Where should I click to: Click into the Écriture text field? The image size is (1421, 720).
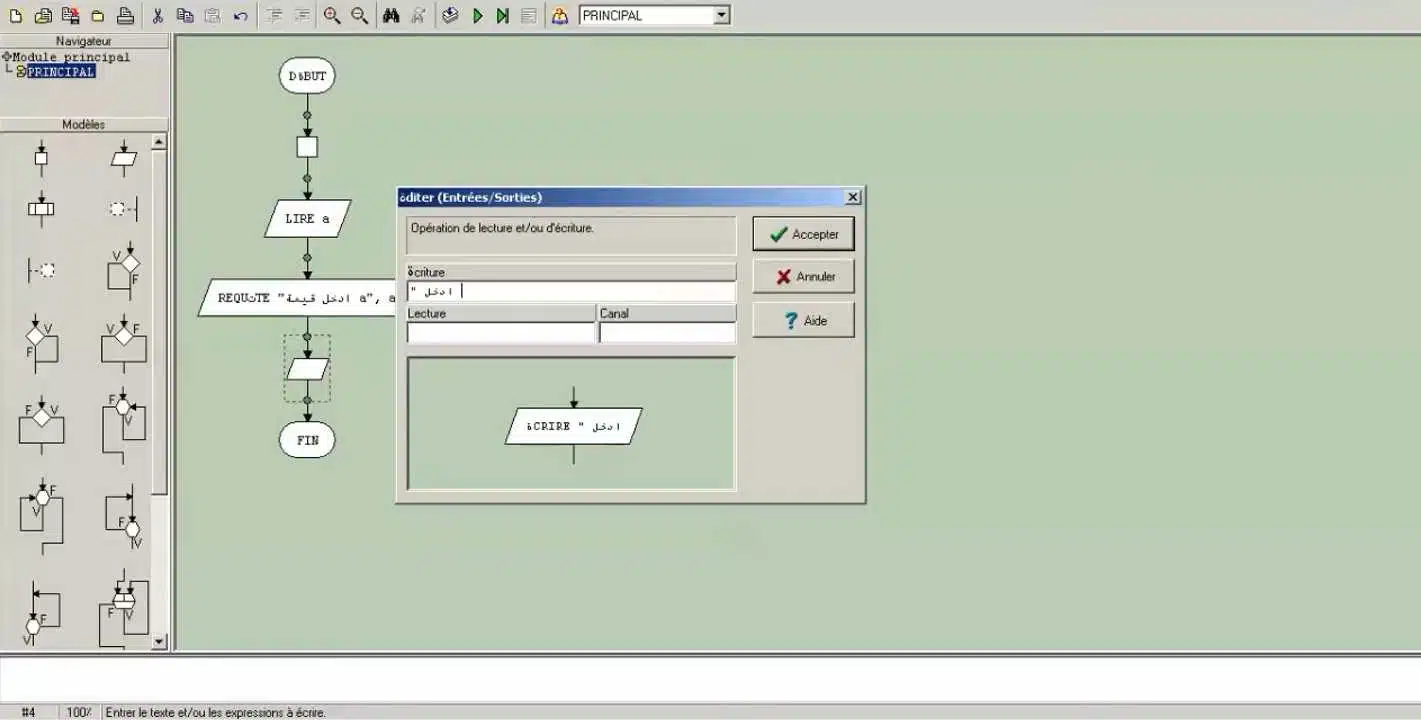coord(571,291)
